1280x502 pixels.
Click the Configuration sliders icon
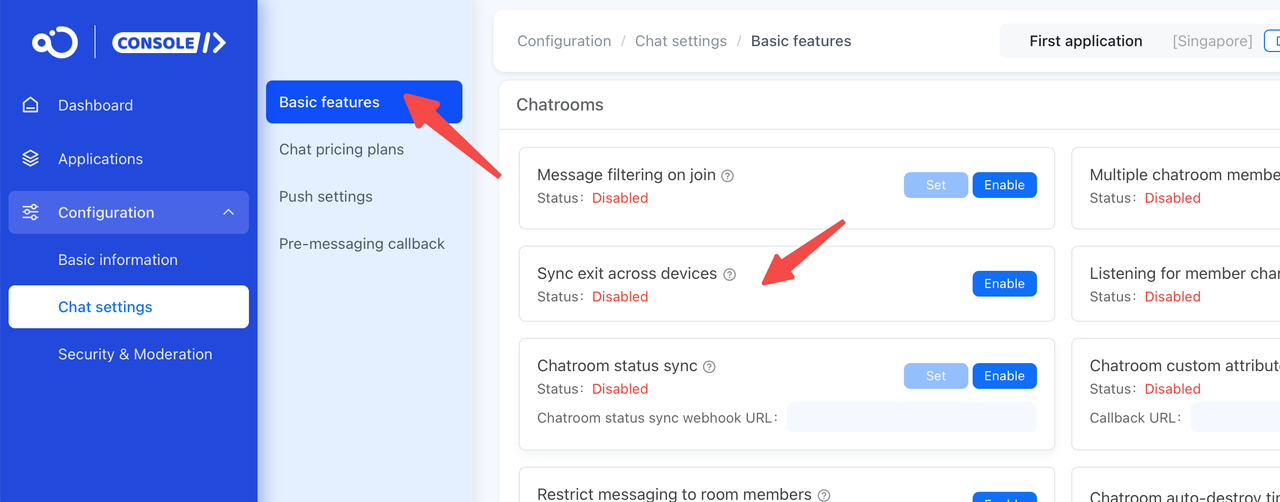(31, 212)
